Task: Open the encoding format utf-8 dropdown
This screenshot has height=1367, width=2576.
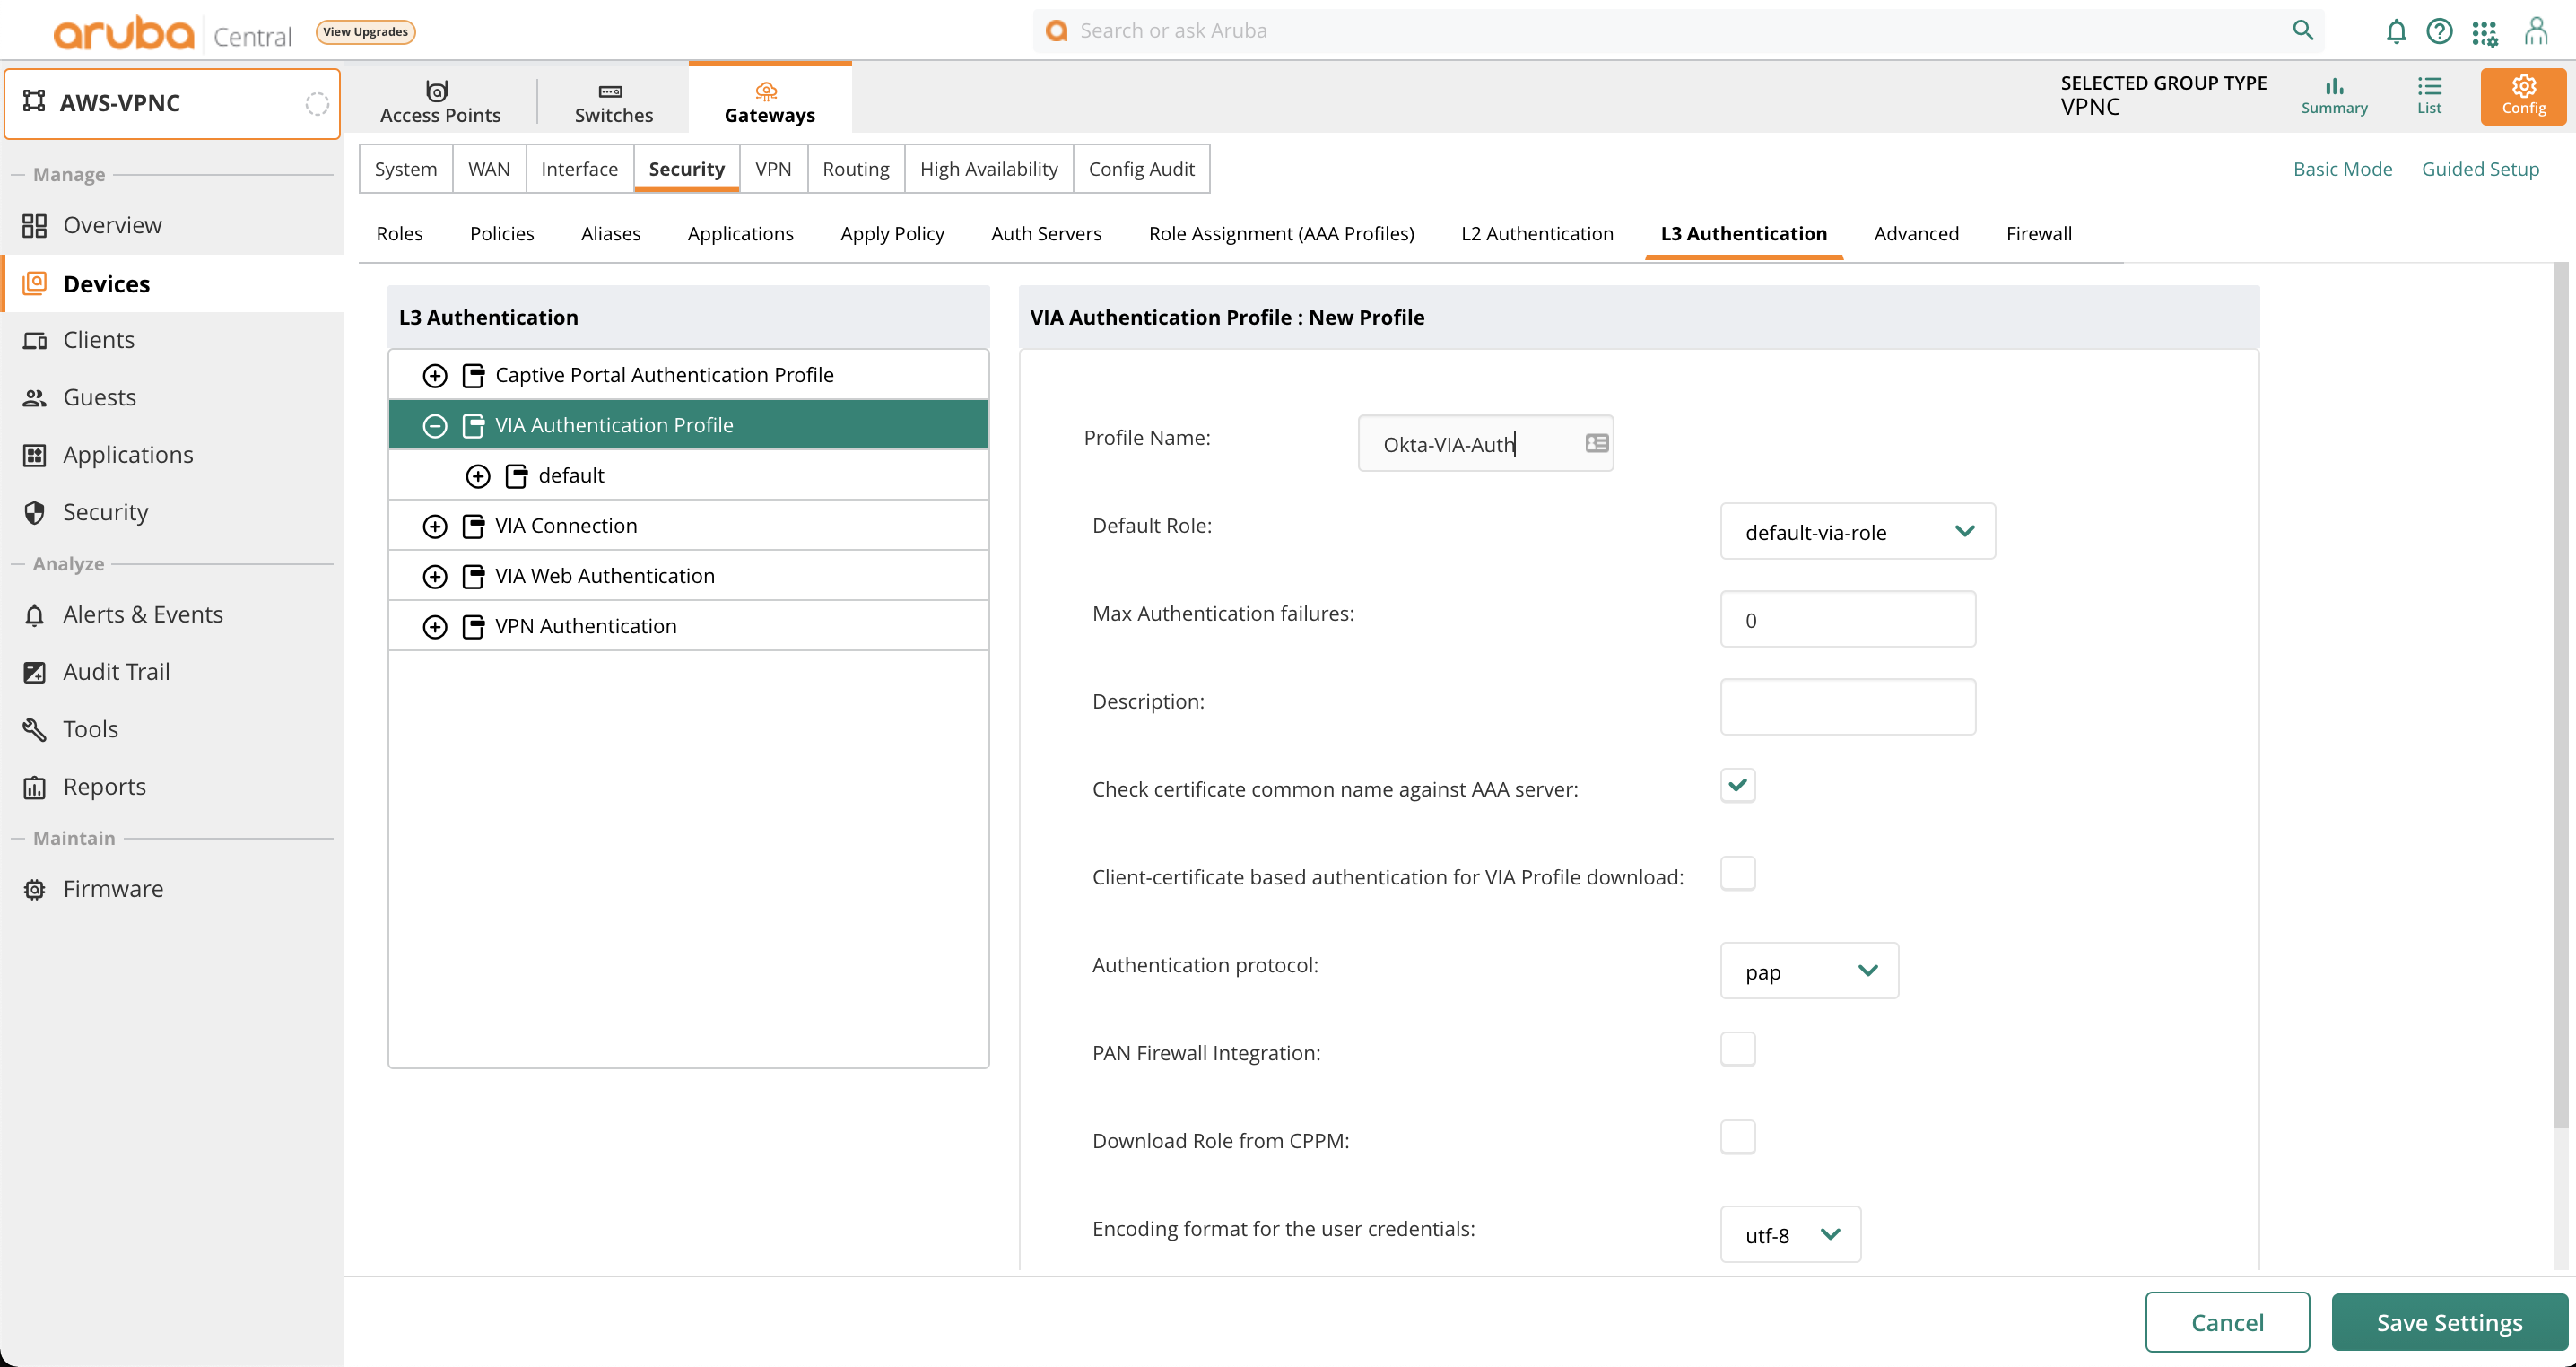Action: 1789,1234
